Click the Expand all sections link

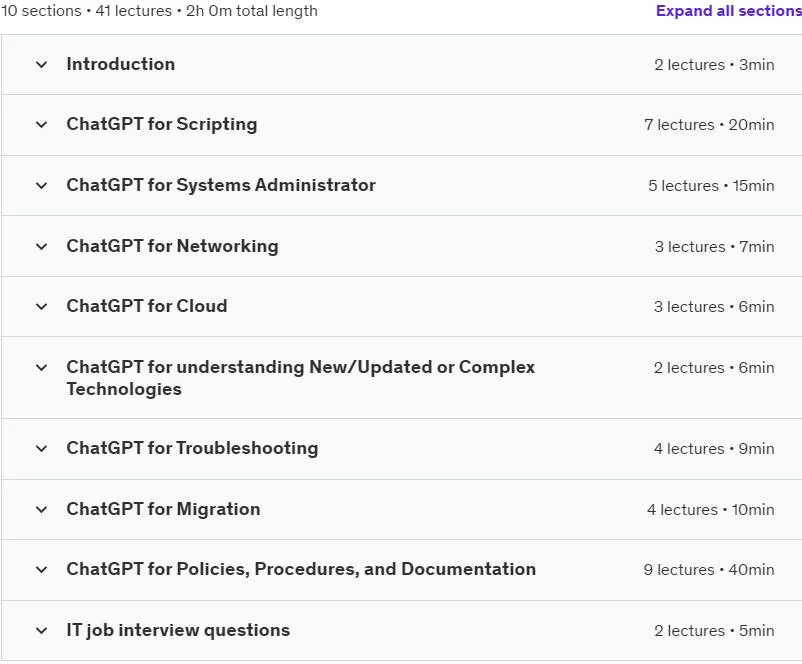729,11
